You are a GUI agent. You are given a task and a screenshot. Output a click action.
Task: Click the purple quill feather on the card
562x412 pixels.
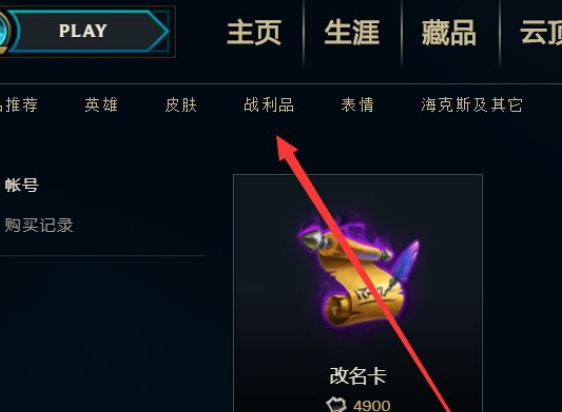click(x=405, y=262)
